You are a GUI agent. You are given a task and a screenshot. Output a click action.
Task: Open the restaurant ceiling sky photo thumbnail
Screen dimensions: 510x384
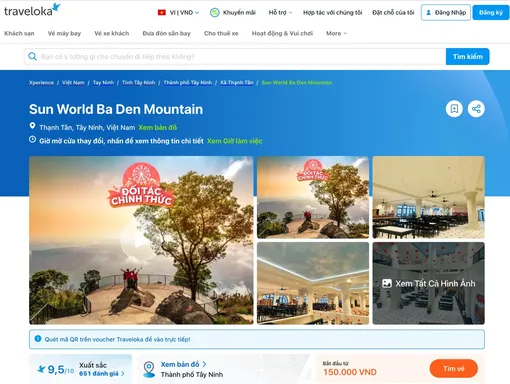pos(313,283)
